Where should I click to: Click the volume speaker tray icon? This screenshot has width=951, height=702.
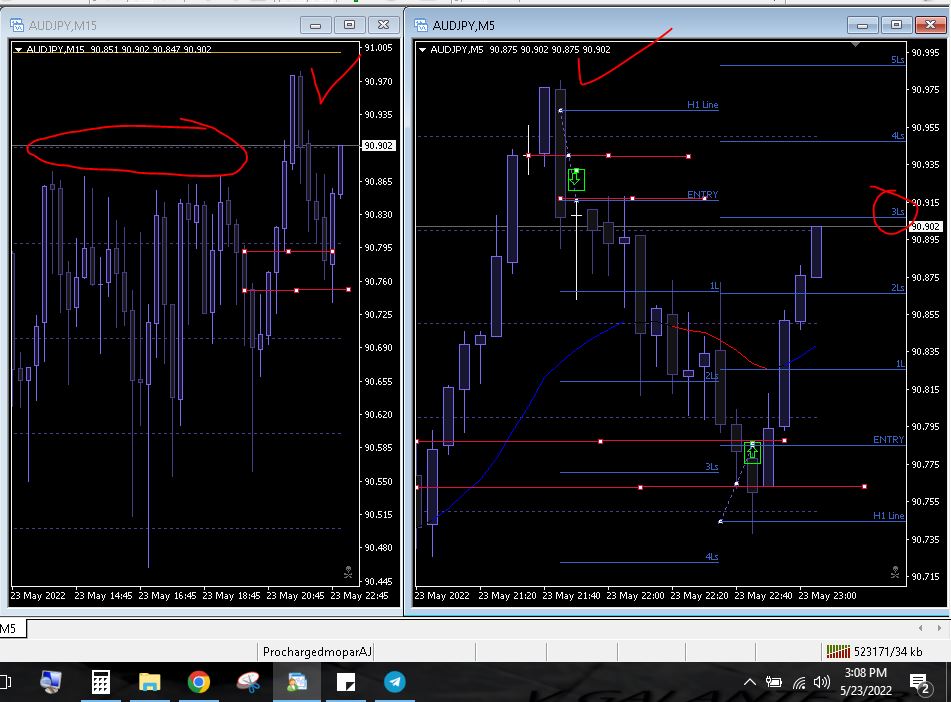tap(822, 682)
